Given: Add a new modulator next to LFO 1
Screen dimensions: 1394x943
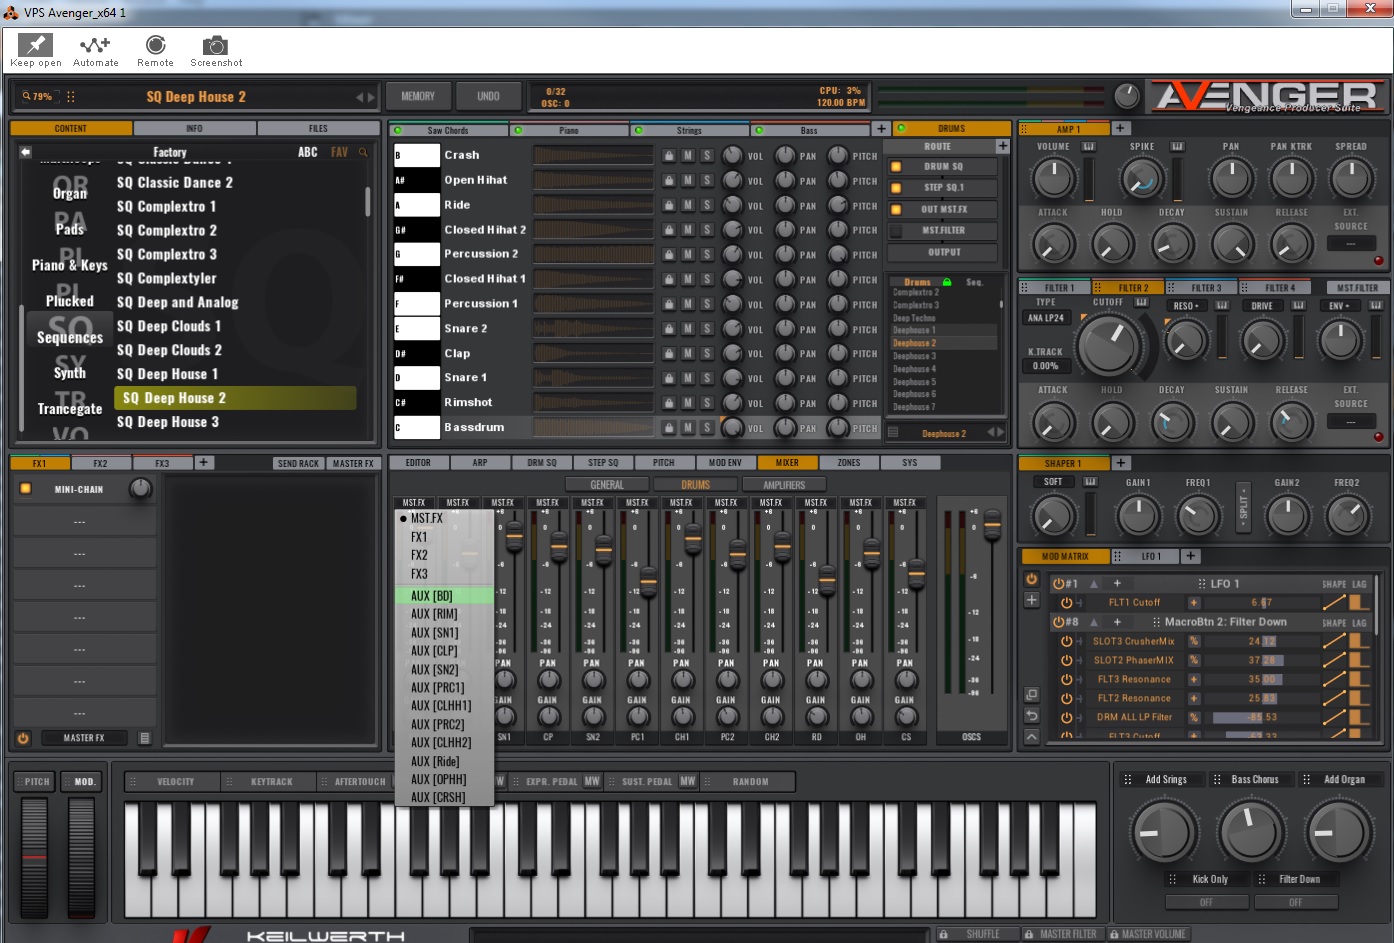Looking at the screenshot, I should pyautogui.click(x=1190, y=556).
